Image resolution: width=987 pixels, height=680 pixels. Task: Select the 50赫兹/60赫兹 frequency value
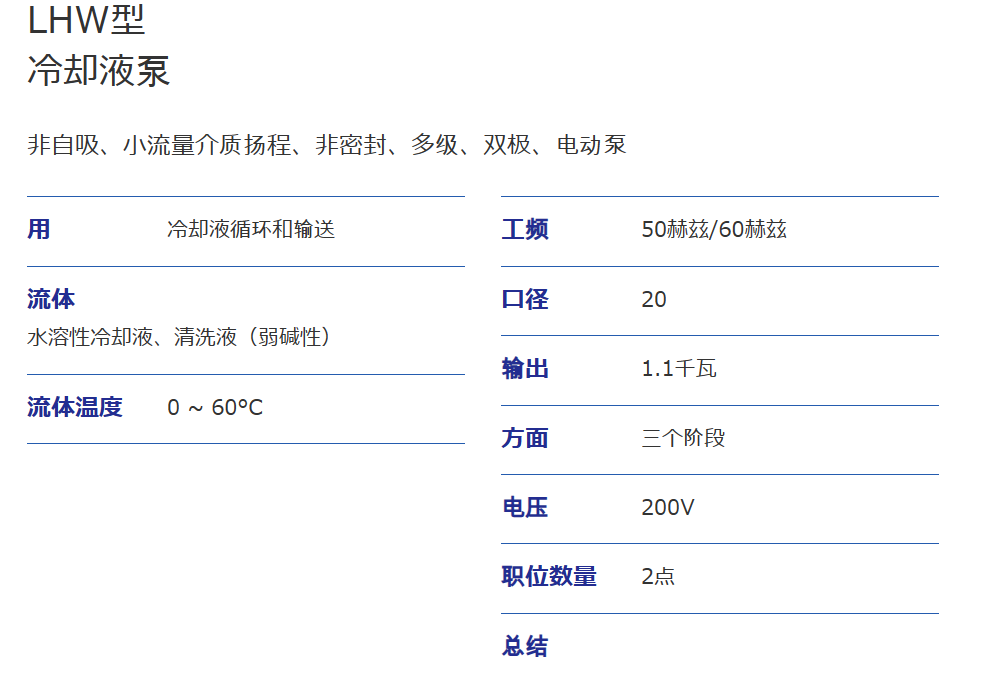(x=714, y=230)
